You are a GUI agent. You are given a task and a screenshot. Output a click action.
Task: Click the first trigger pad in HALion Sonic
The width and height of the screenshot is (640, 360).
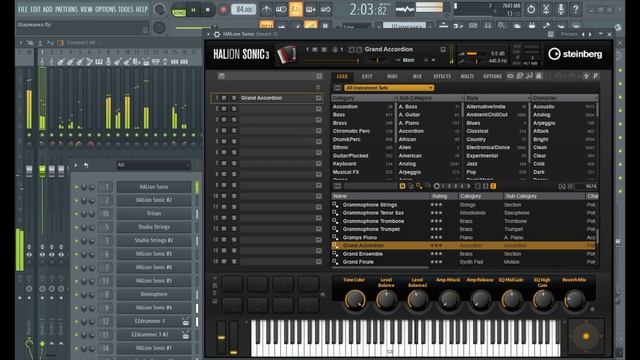pos(232,284)
